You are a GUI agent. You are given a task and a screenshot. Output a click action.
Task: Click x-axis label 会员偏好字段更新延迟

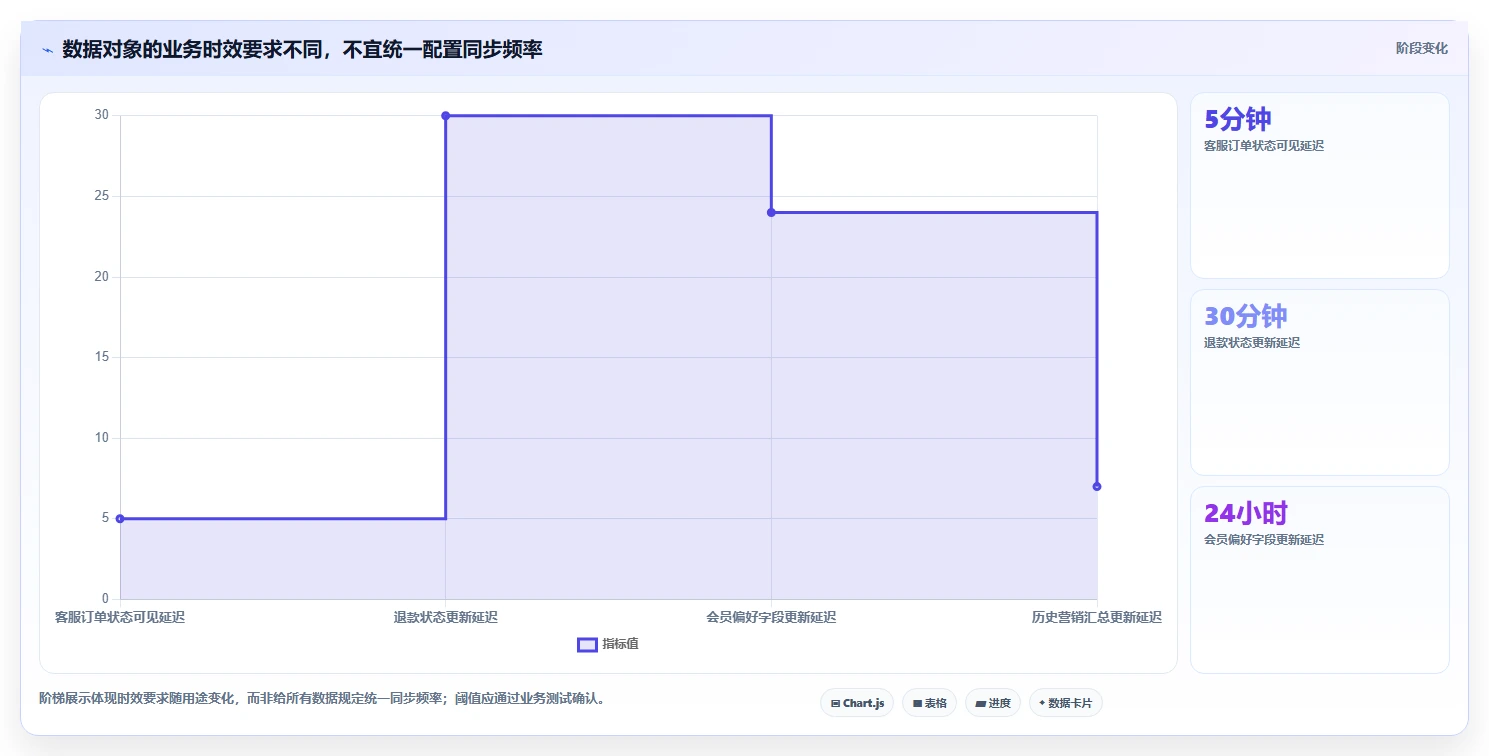(x=771, y=617)
